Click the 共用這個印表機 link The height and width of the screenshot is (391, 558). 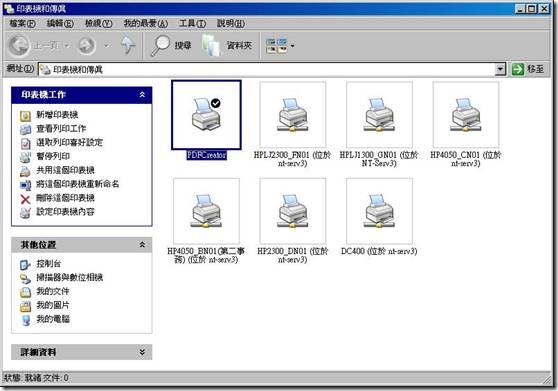65,170
